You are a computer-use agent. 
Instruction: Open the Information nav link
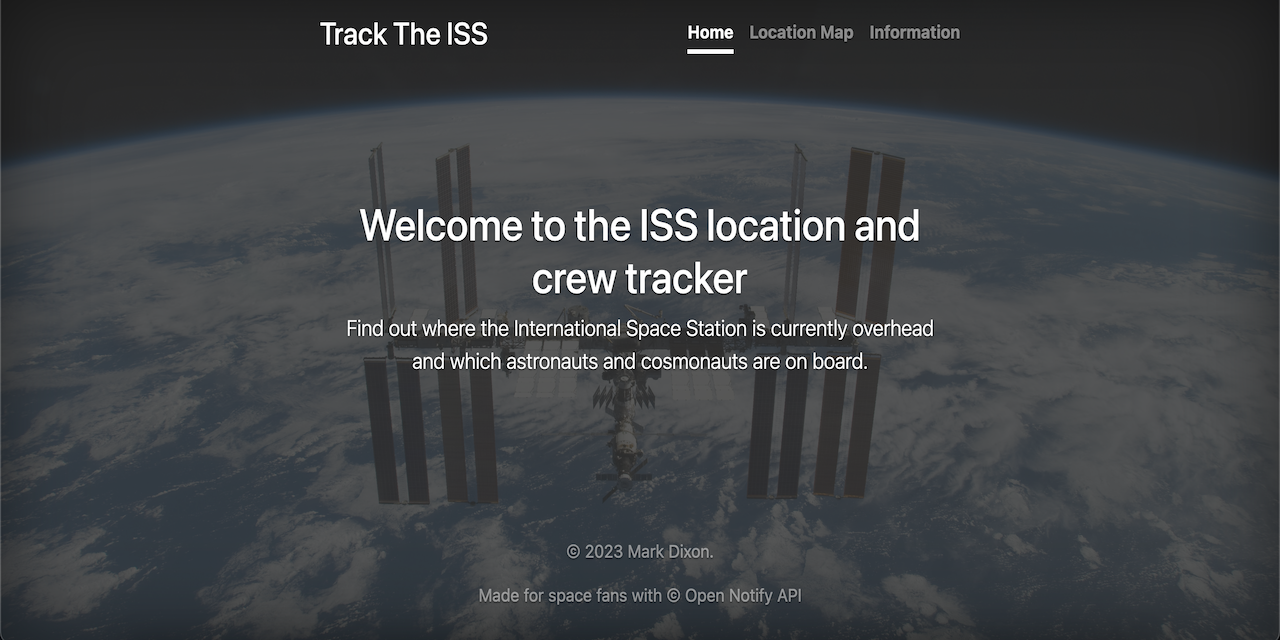[x=914, y=33]
